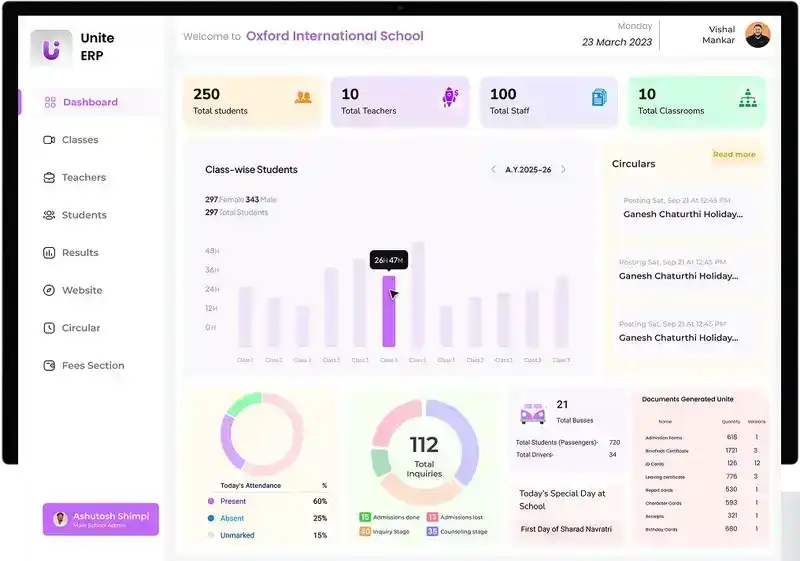Viewport: 800px width, 561px height.
Task: Open the Dashboard menu item
Action: click(x=95, y=102)
